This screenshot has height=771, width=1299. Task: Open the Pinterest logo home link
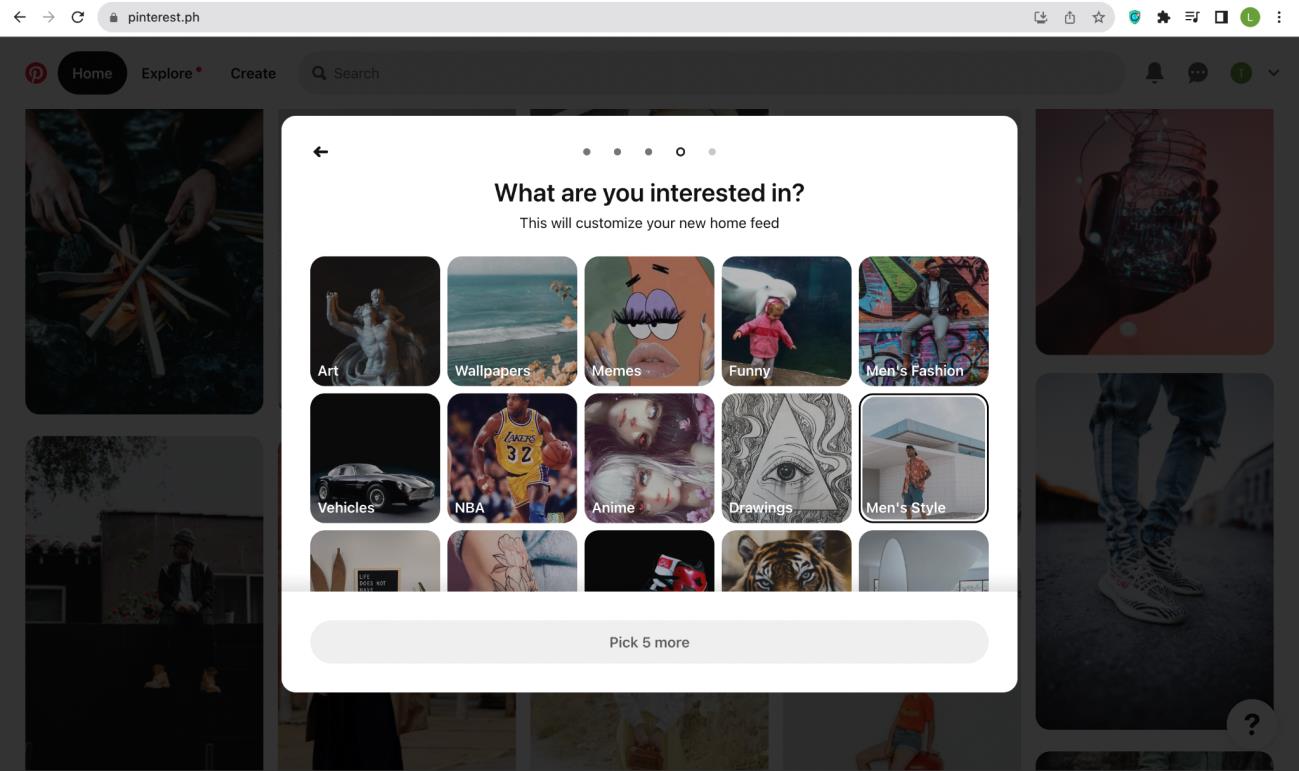pyautogui.click(x=36, y=73)
